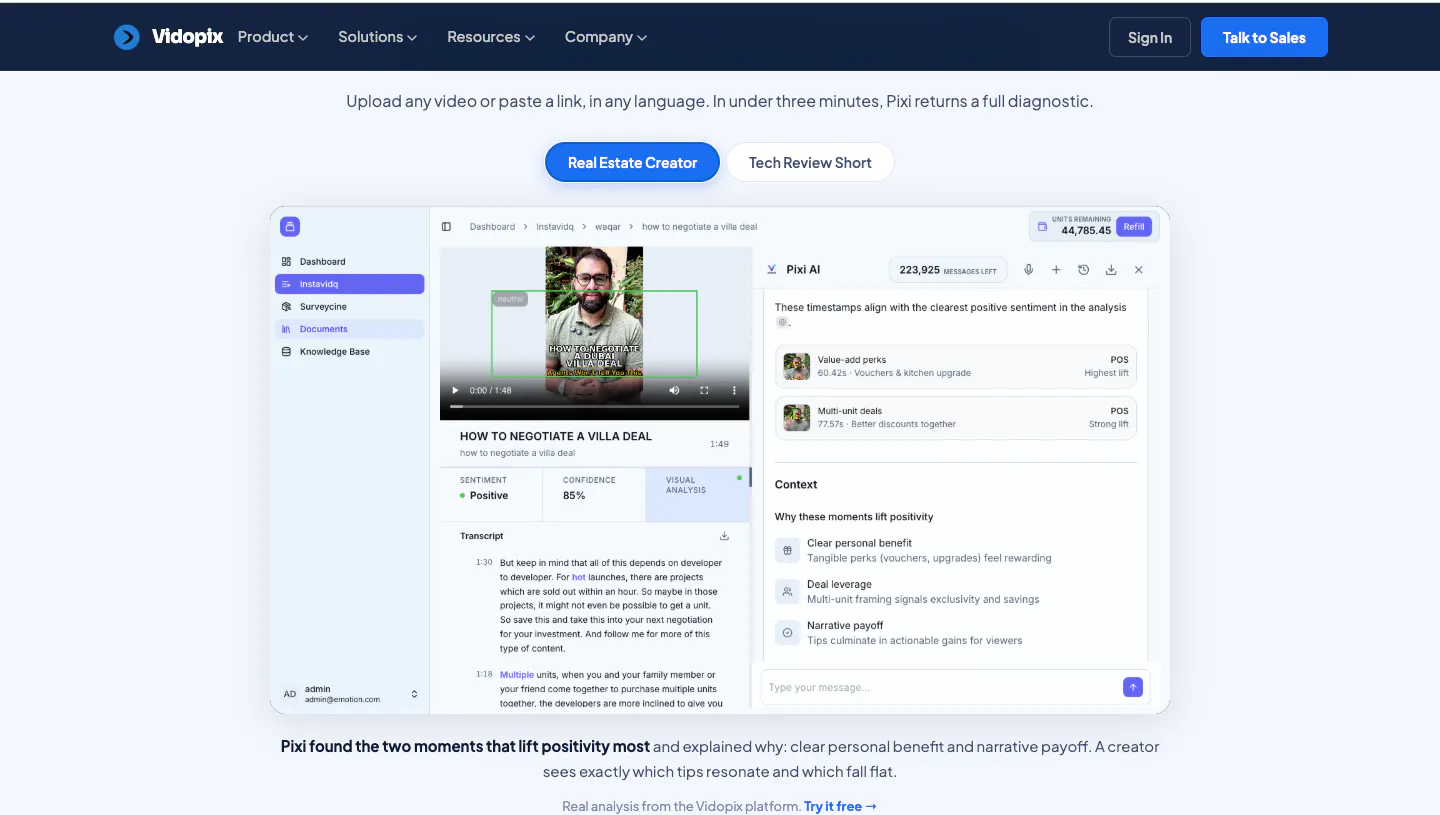Open the Resources dropdown menu
This screenshot has width=1440, height=815.
coord(490,37)
